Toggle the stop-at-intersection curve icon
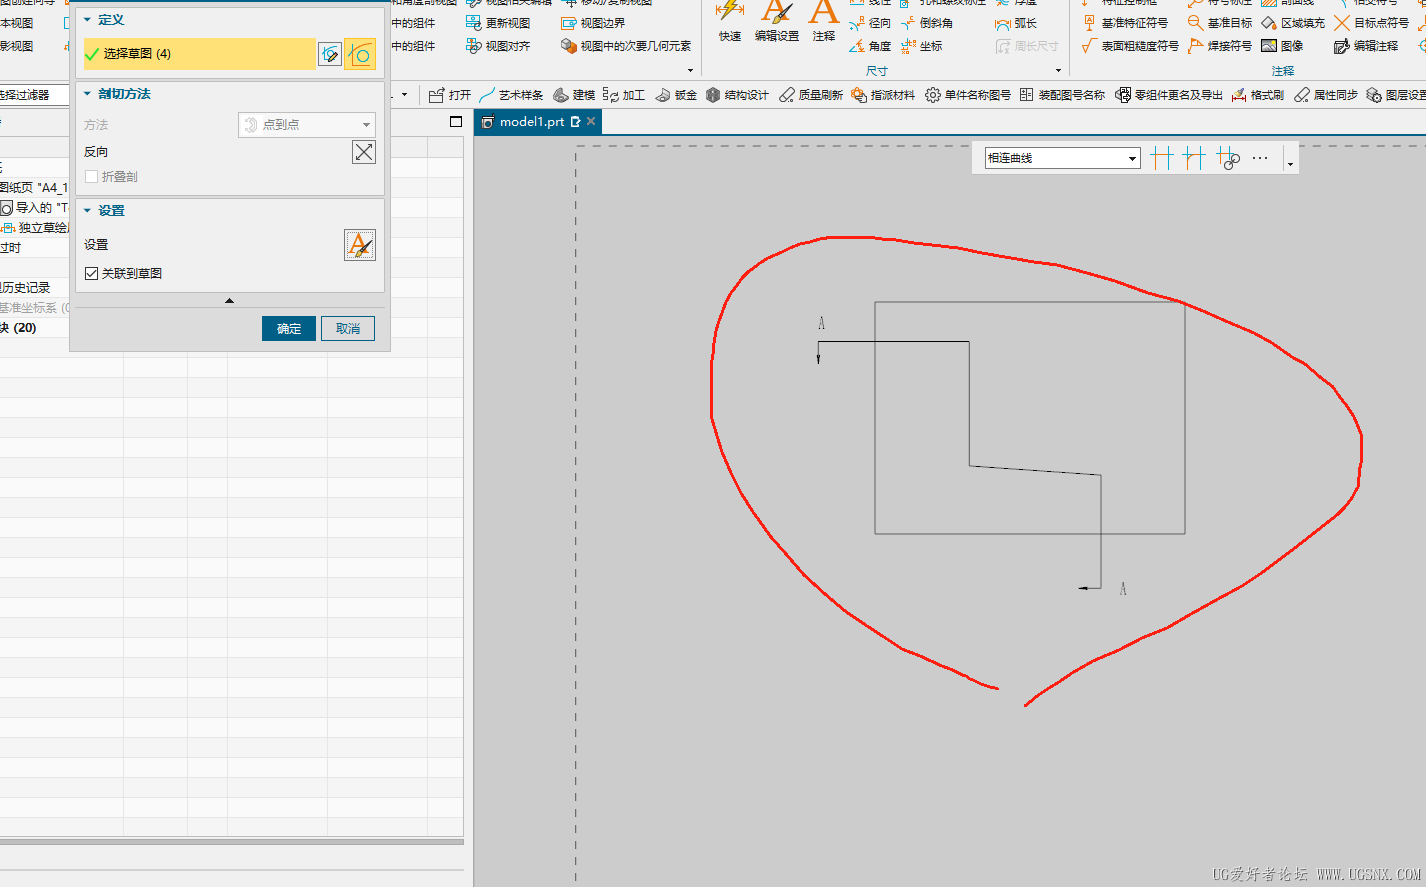Screen dimensions: 1426x887 tap(1161, 158)
